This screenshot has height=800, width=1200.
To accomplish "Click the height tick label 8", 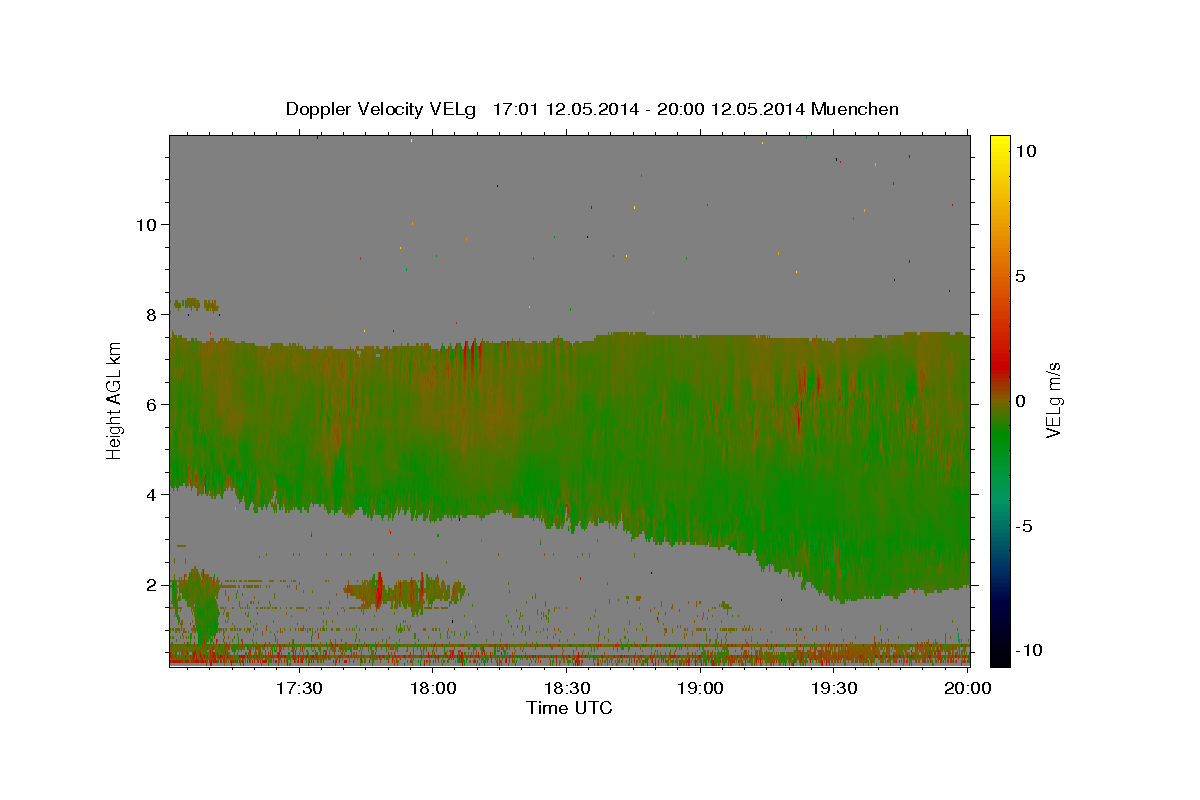I will tap(152, 314).
